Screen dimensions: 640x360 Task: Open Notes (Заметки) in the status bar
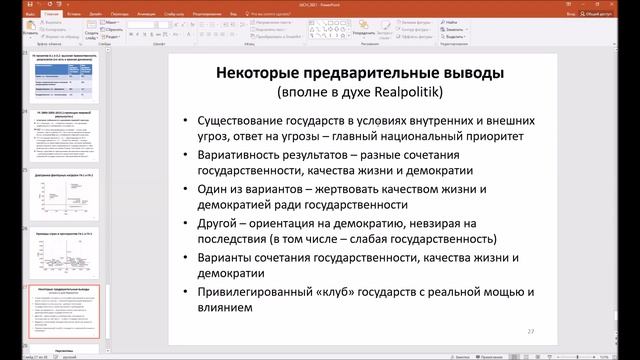click(460, 357)
